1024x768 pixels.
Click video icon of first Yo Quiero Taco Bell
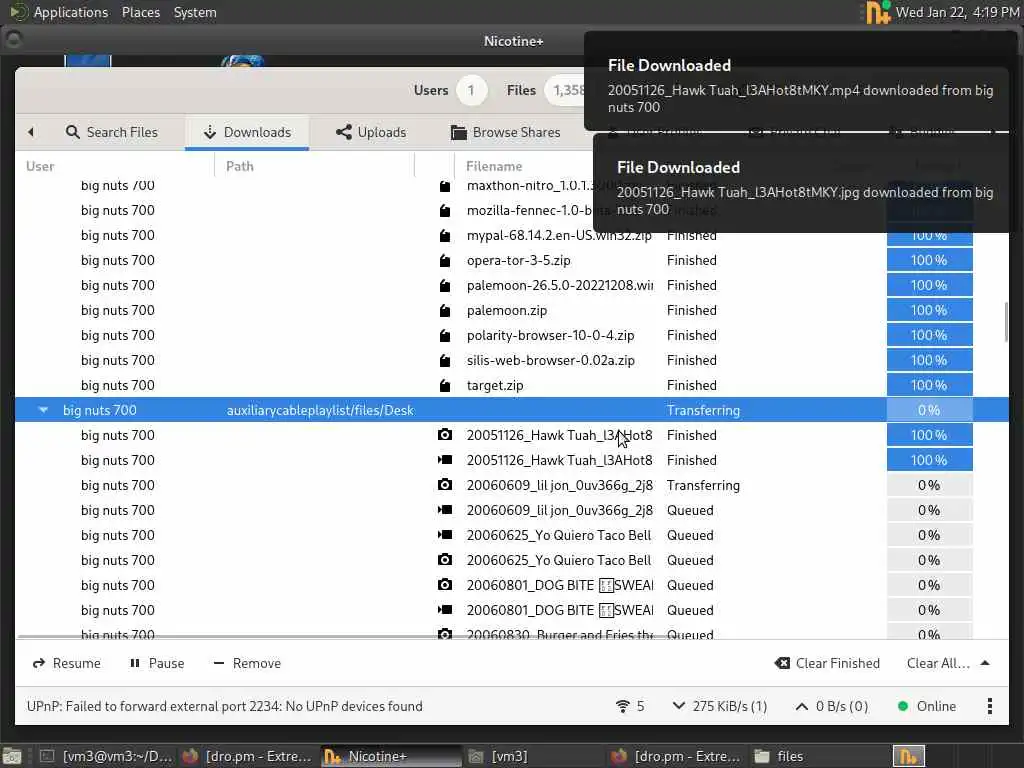point(445,535)
